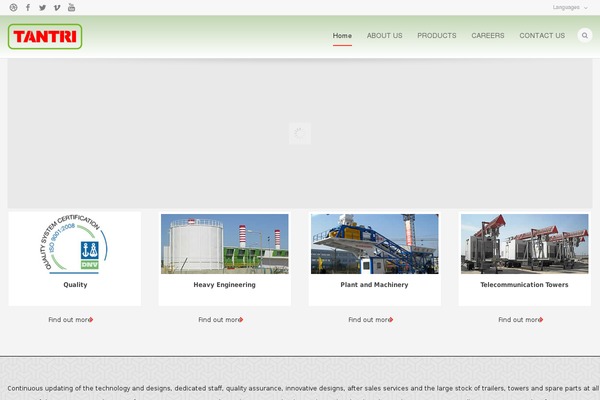Click the paragraph starting 'Continuous updating of the technology'
The width and height of the screenshot is (600, 400).
click(303, 393)
